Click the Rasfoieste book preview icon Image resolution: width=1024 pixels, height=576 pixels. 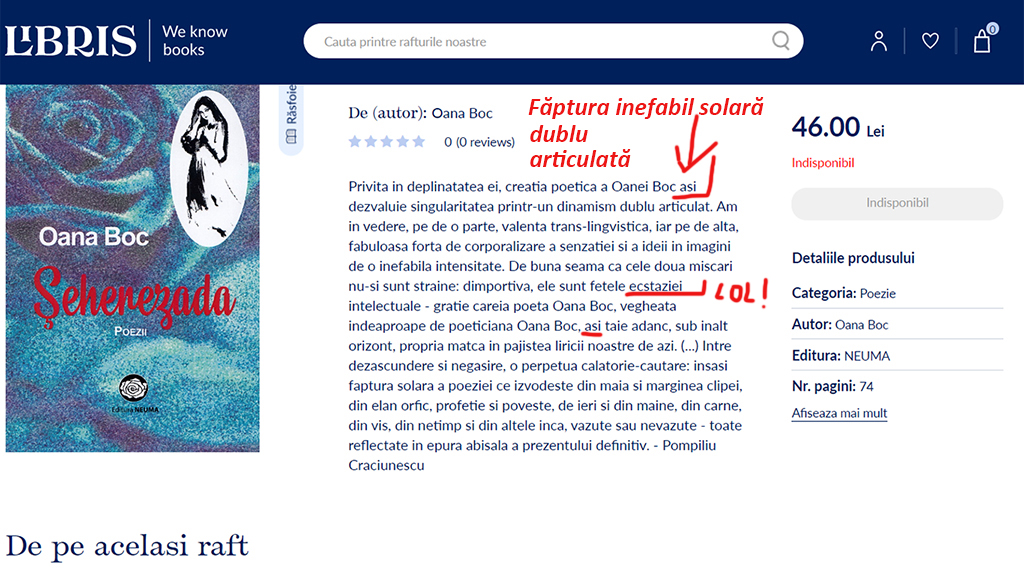292,137
